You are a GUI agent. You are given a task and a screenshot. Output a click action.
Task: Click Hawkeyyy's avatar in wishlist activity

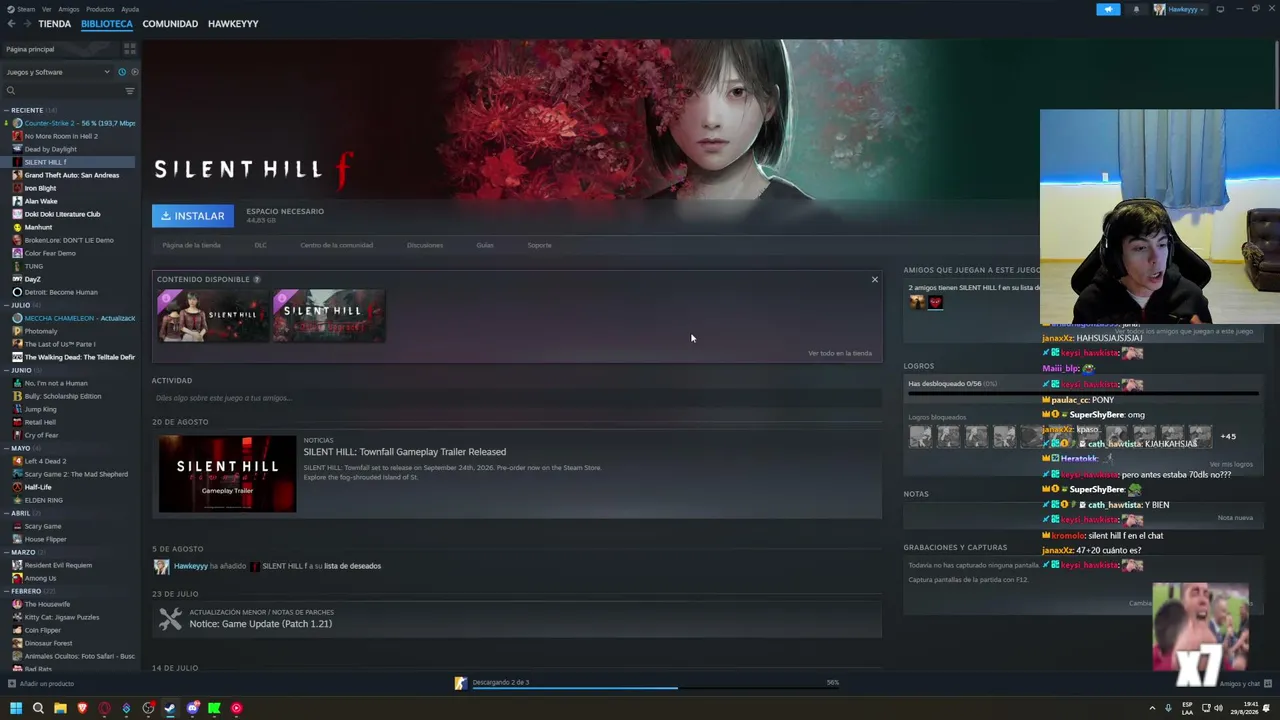click(161, 566)
